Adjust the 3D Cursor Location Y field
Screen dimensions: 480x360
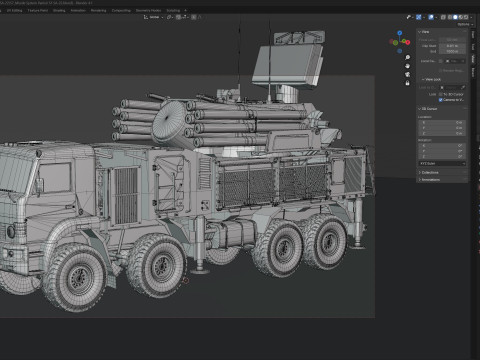(x=442, y=128)
